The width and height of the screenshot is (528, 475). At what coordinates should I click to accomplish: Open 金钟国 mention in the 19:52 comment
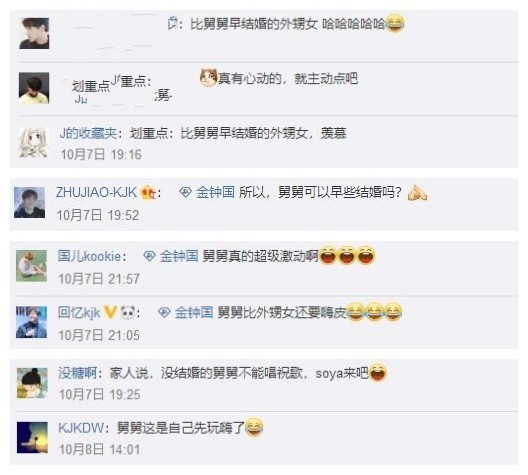[x=215, y=192]
